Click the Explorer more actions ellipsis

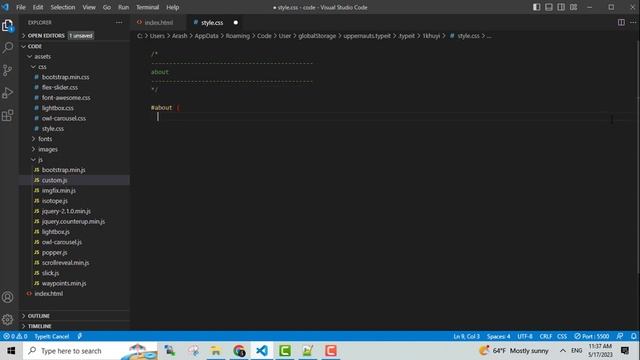119,22
